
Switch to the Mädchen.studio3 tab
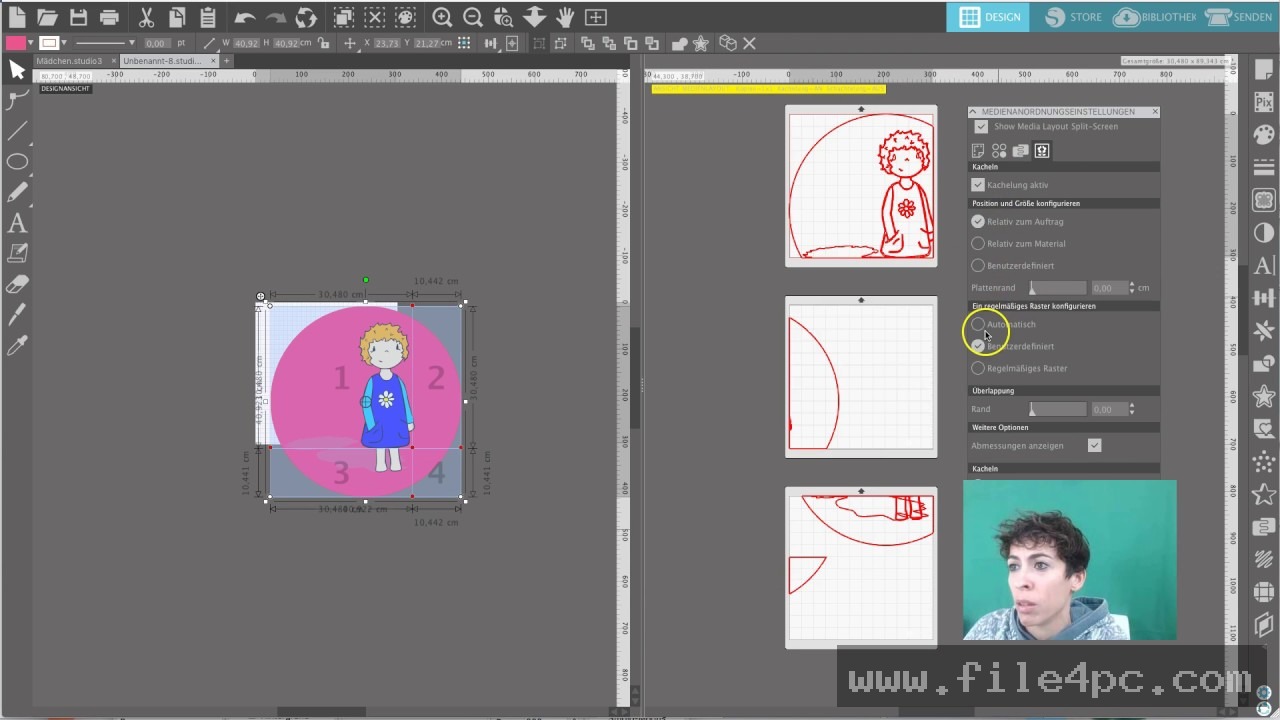click(x=70, y=61)
